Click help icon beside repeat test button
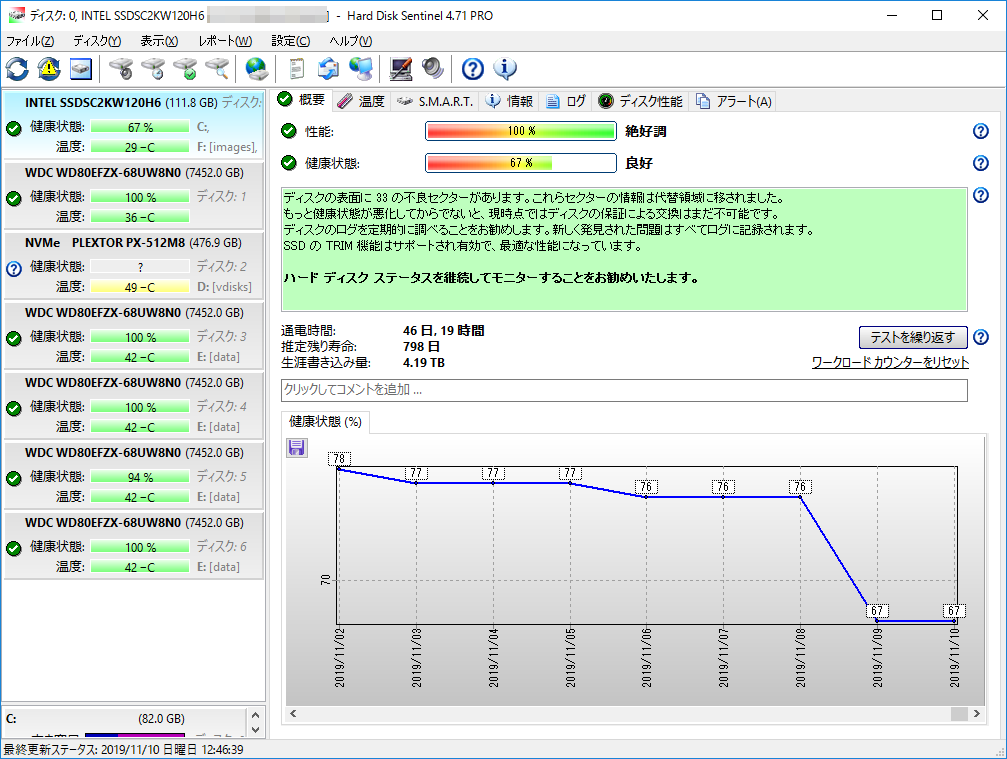1007x759 pixels. pos(981,337)
